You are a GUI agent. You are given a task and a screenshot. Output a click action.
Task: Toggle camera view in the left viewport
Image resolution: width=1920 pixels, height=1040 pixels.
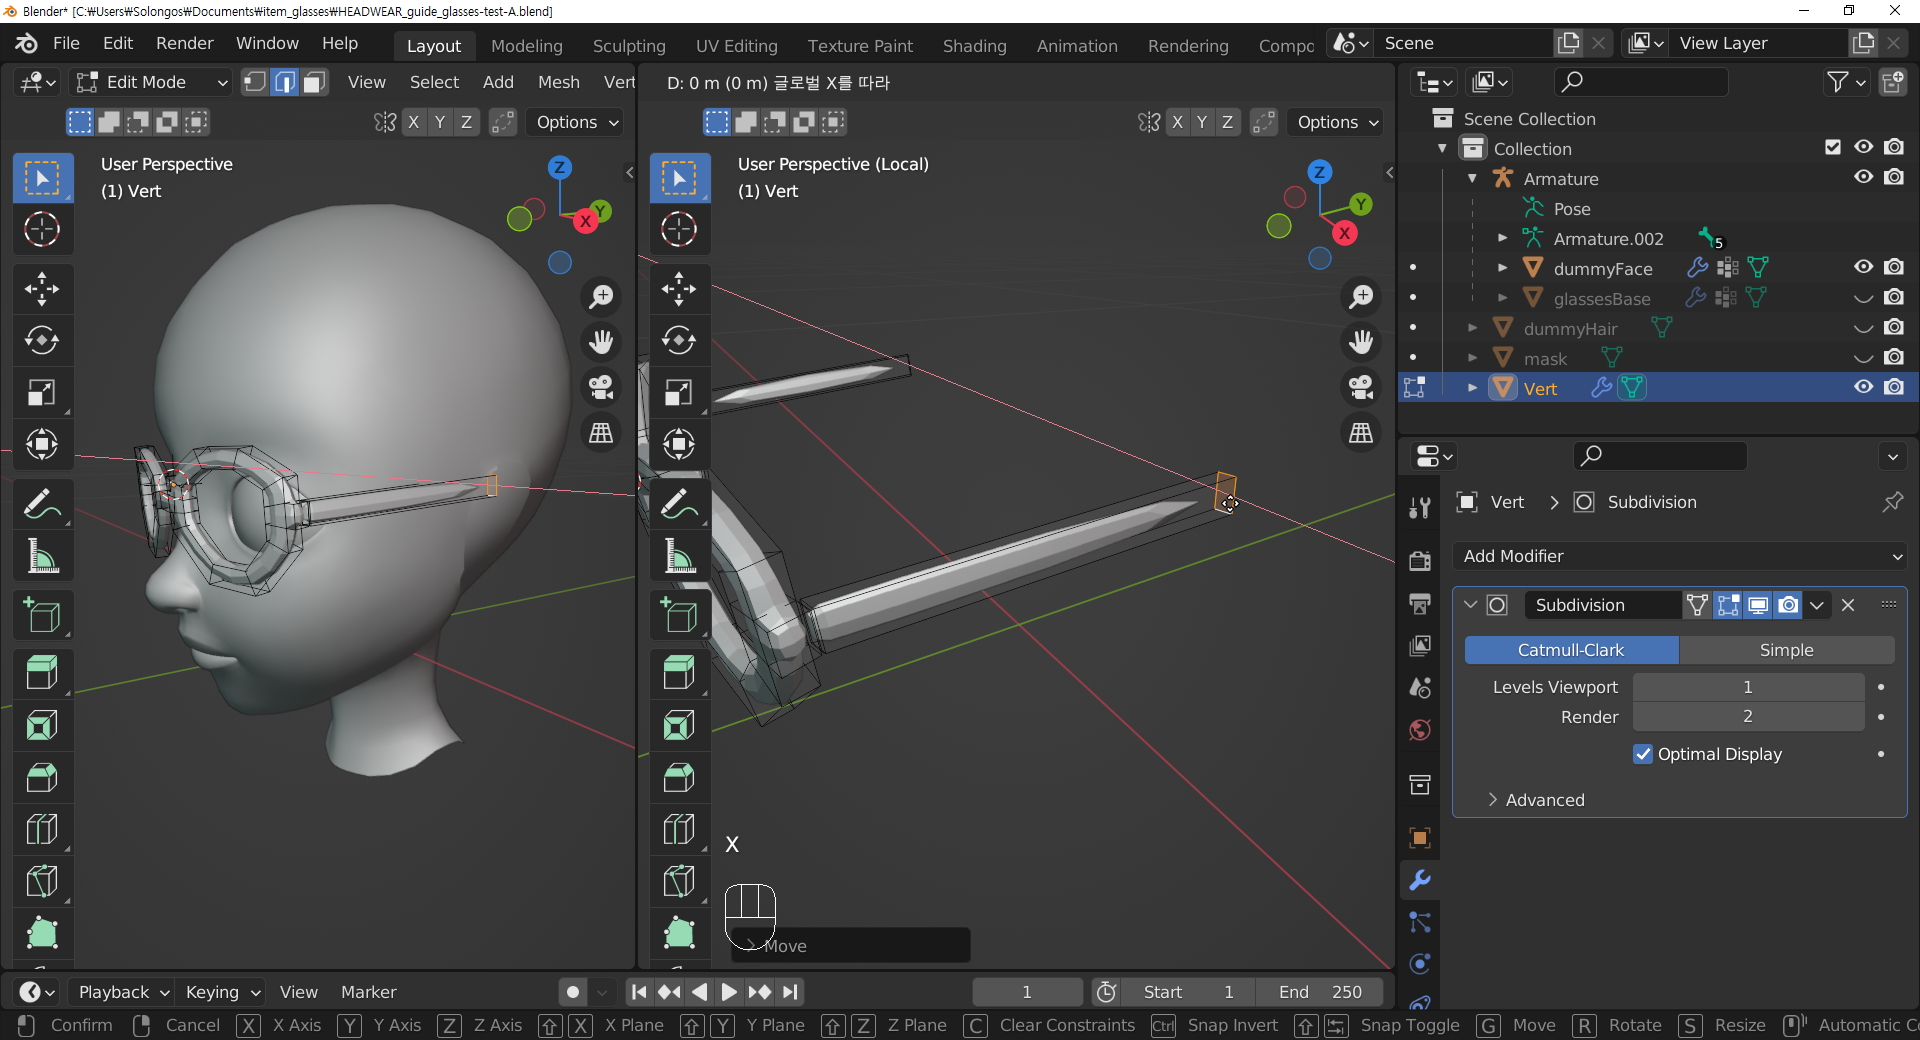tap(601, 387)
